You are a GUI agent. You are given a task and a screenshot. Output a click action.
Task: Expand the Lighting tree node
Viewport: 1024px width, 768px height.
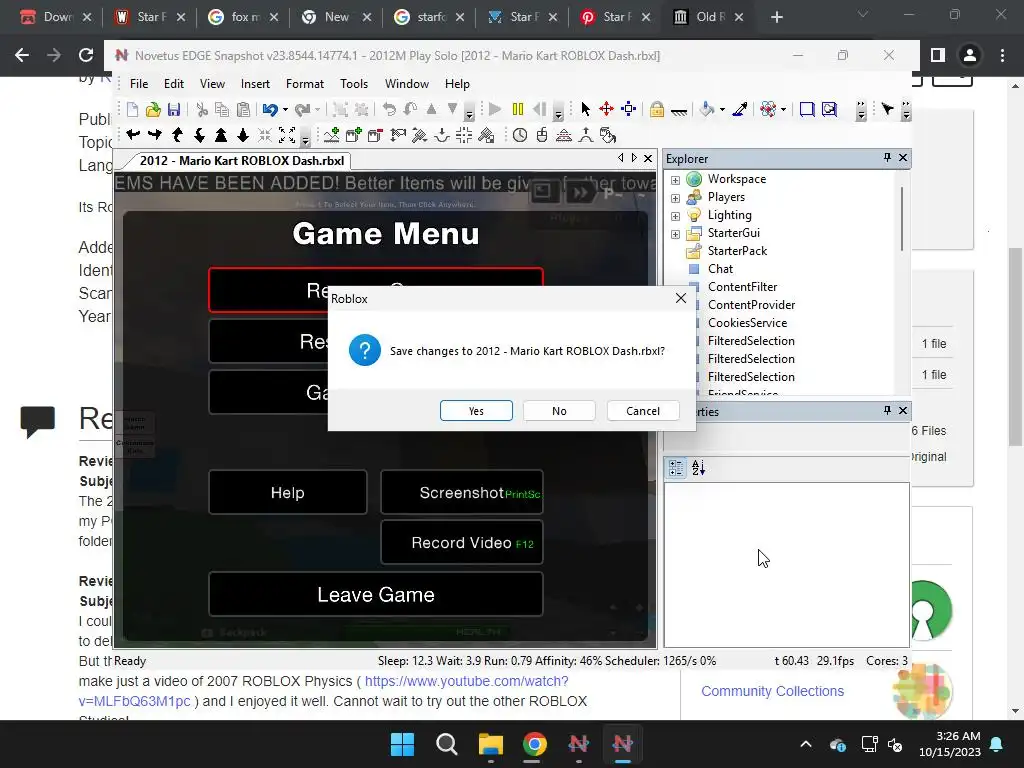[x=675, y=216]
